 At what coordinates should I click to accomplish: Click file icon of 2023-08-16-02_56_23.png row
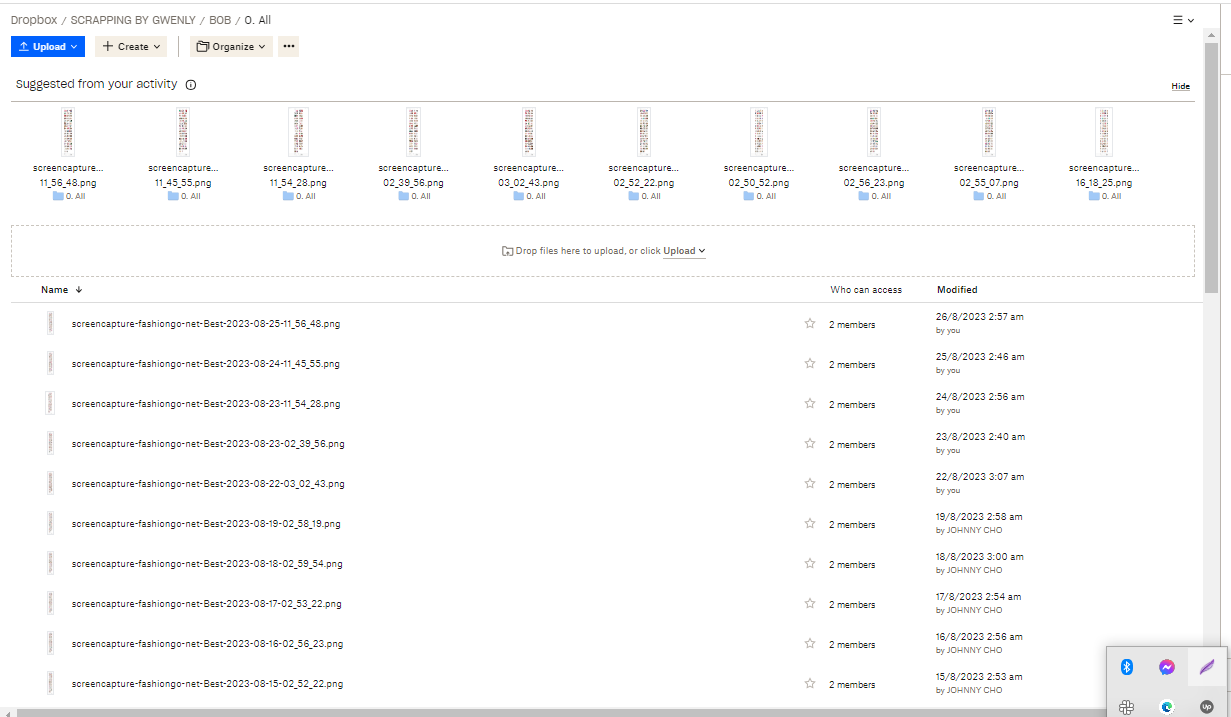[x=50, y=643]
